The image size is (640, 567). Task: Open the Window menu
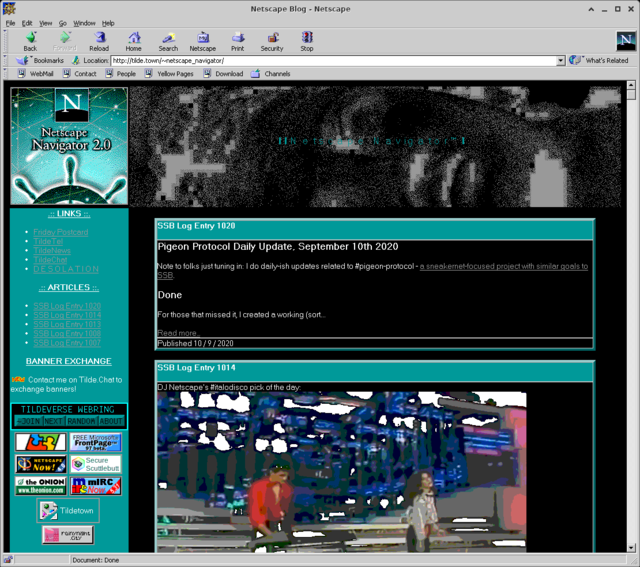(x=84, y=23)
